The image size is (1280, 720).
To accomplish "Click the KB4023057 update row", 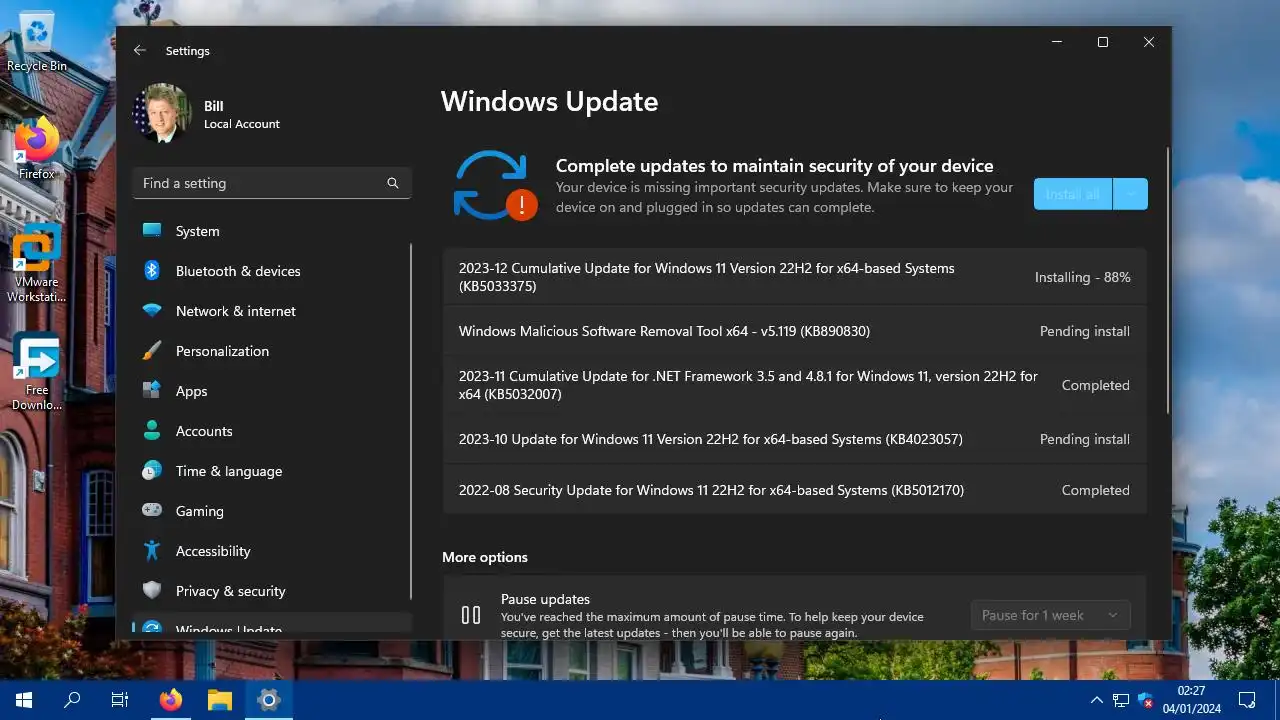I will tap(794, 439).
